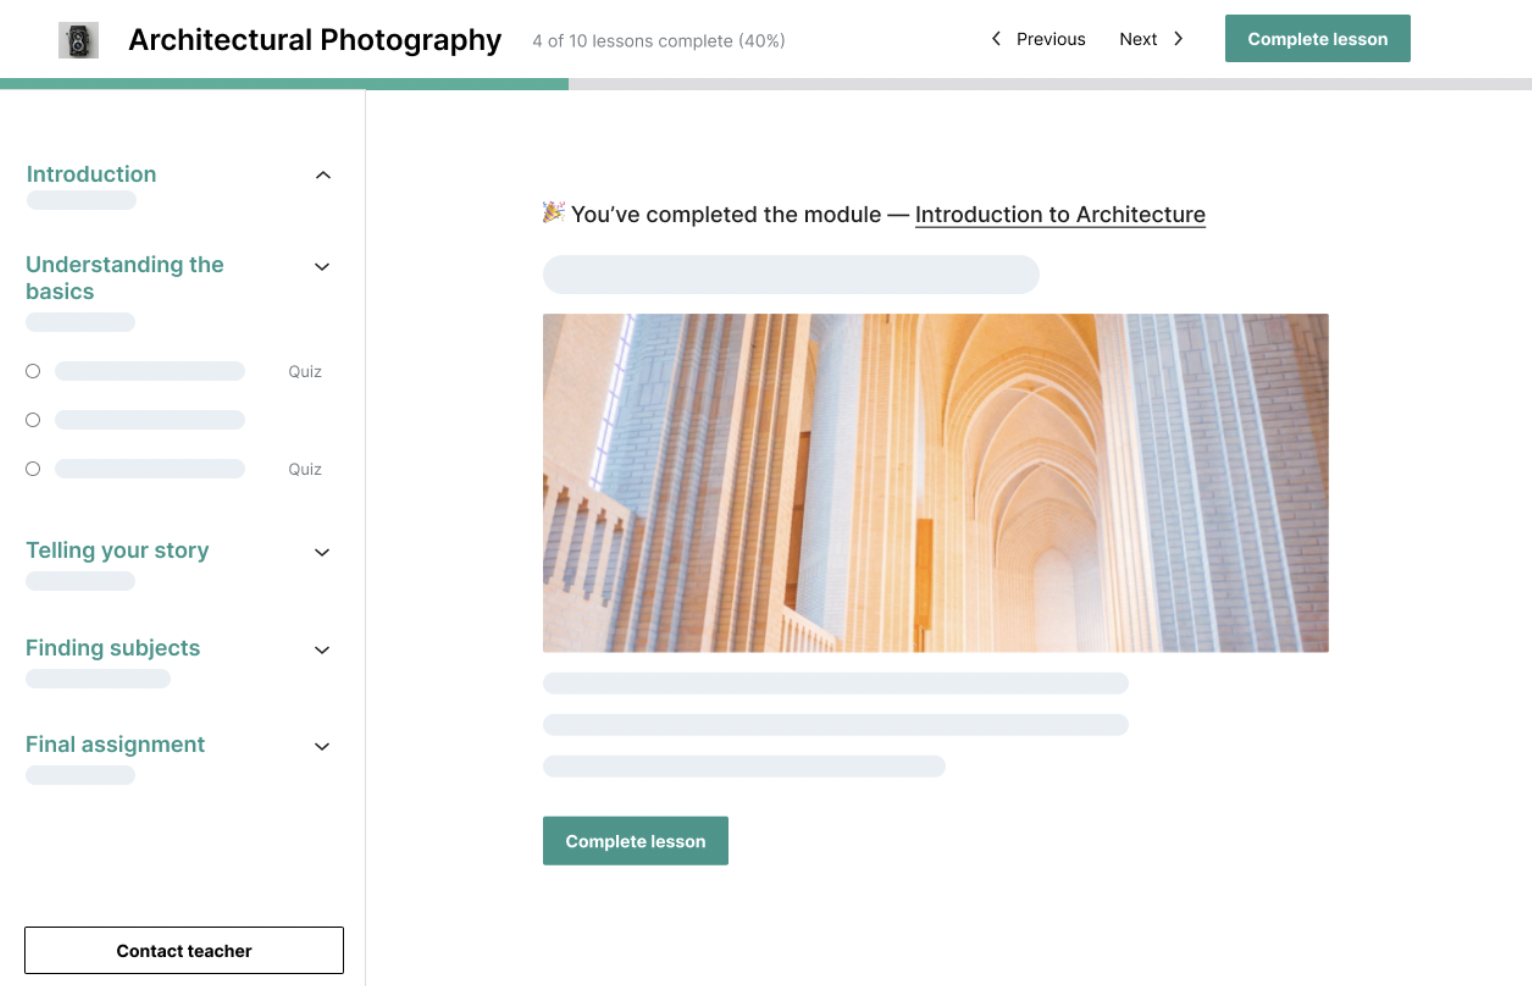
Task: Open the third lesson row placeholder
Action: [150, 469]
